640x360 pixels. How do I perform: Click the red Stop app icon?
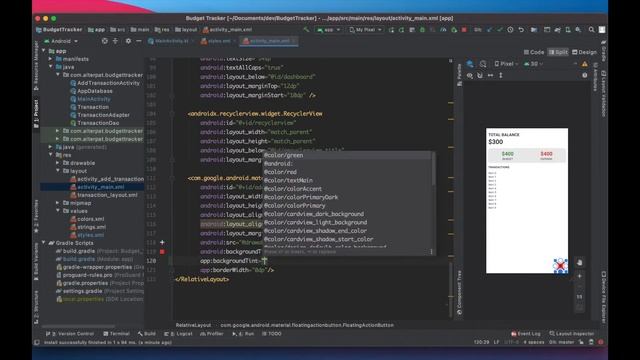coord(464,30)
